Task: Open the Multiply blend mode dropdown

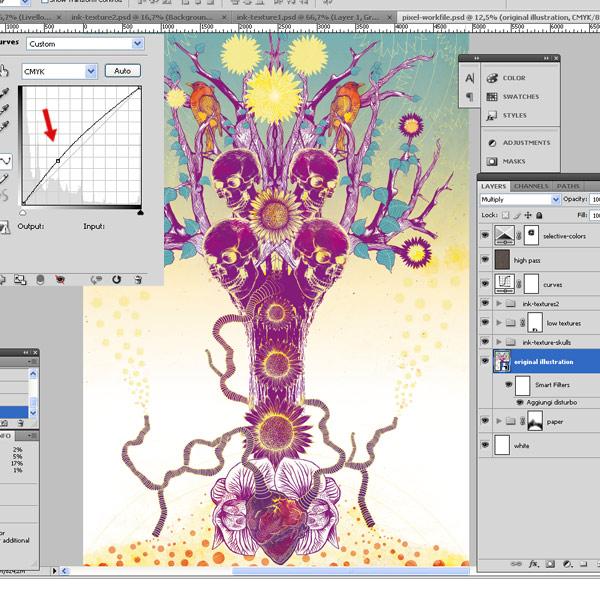Action: click(x=520, y=200)
